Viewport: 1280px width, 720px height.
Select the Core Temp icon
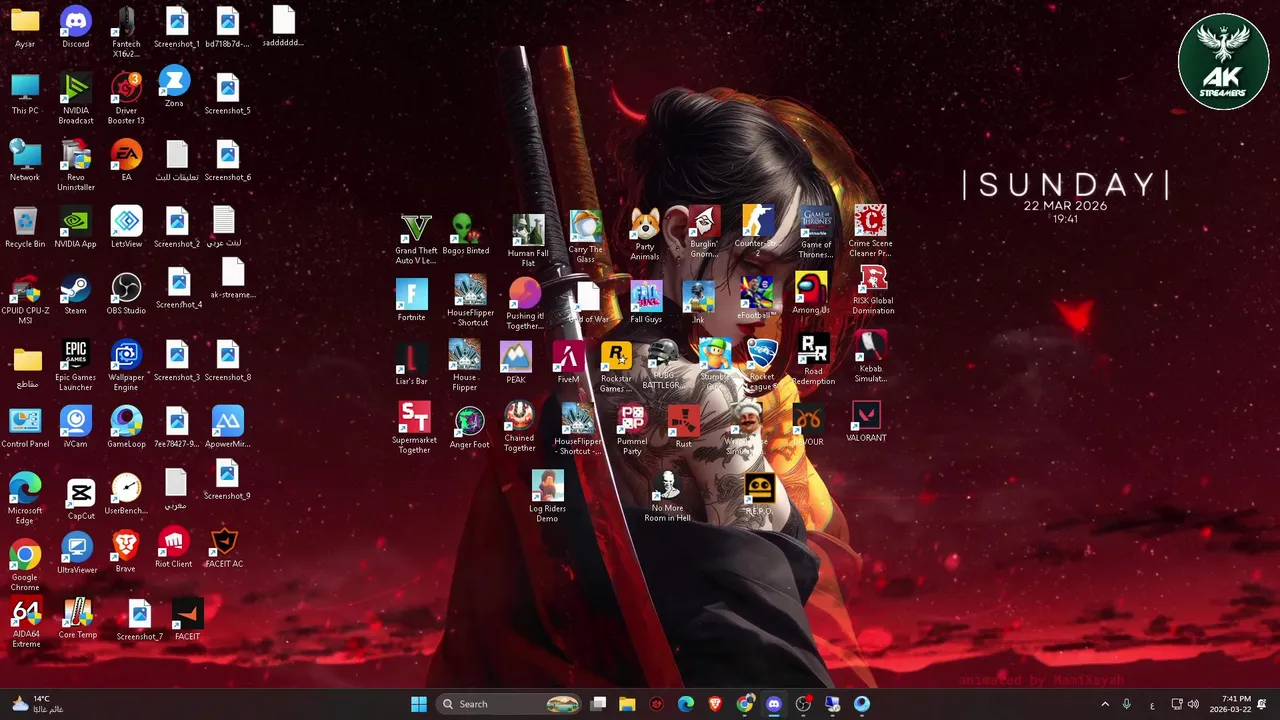click(77, 619)
